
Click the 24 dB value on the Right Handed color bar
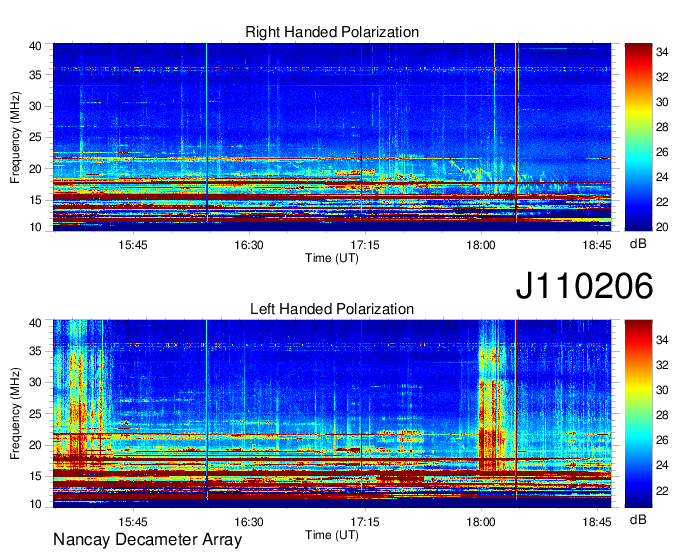coord(662,177)
